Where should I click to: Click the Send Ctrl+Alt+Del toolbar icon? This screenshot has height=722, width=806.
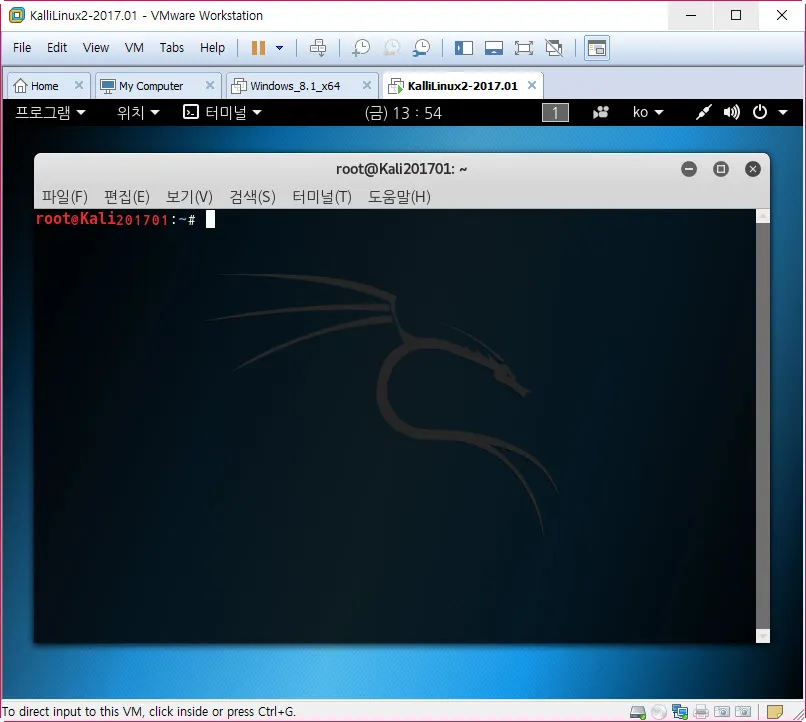click(318, 48)
